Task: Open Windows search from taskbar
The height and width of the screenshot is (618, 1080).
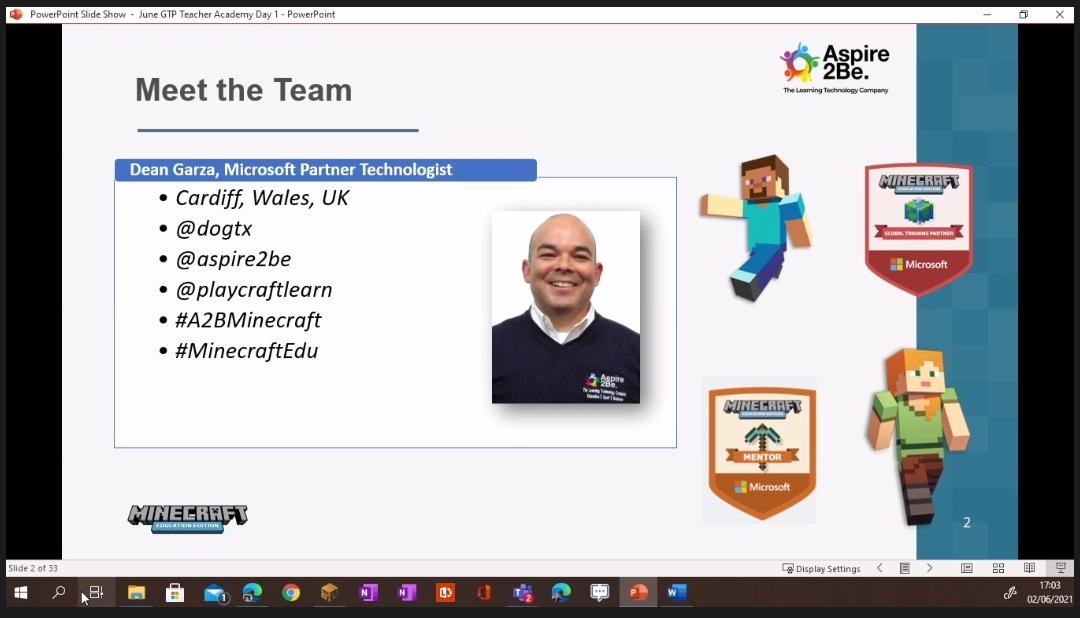Action: (59, 593)
